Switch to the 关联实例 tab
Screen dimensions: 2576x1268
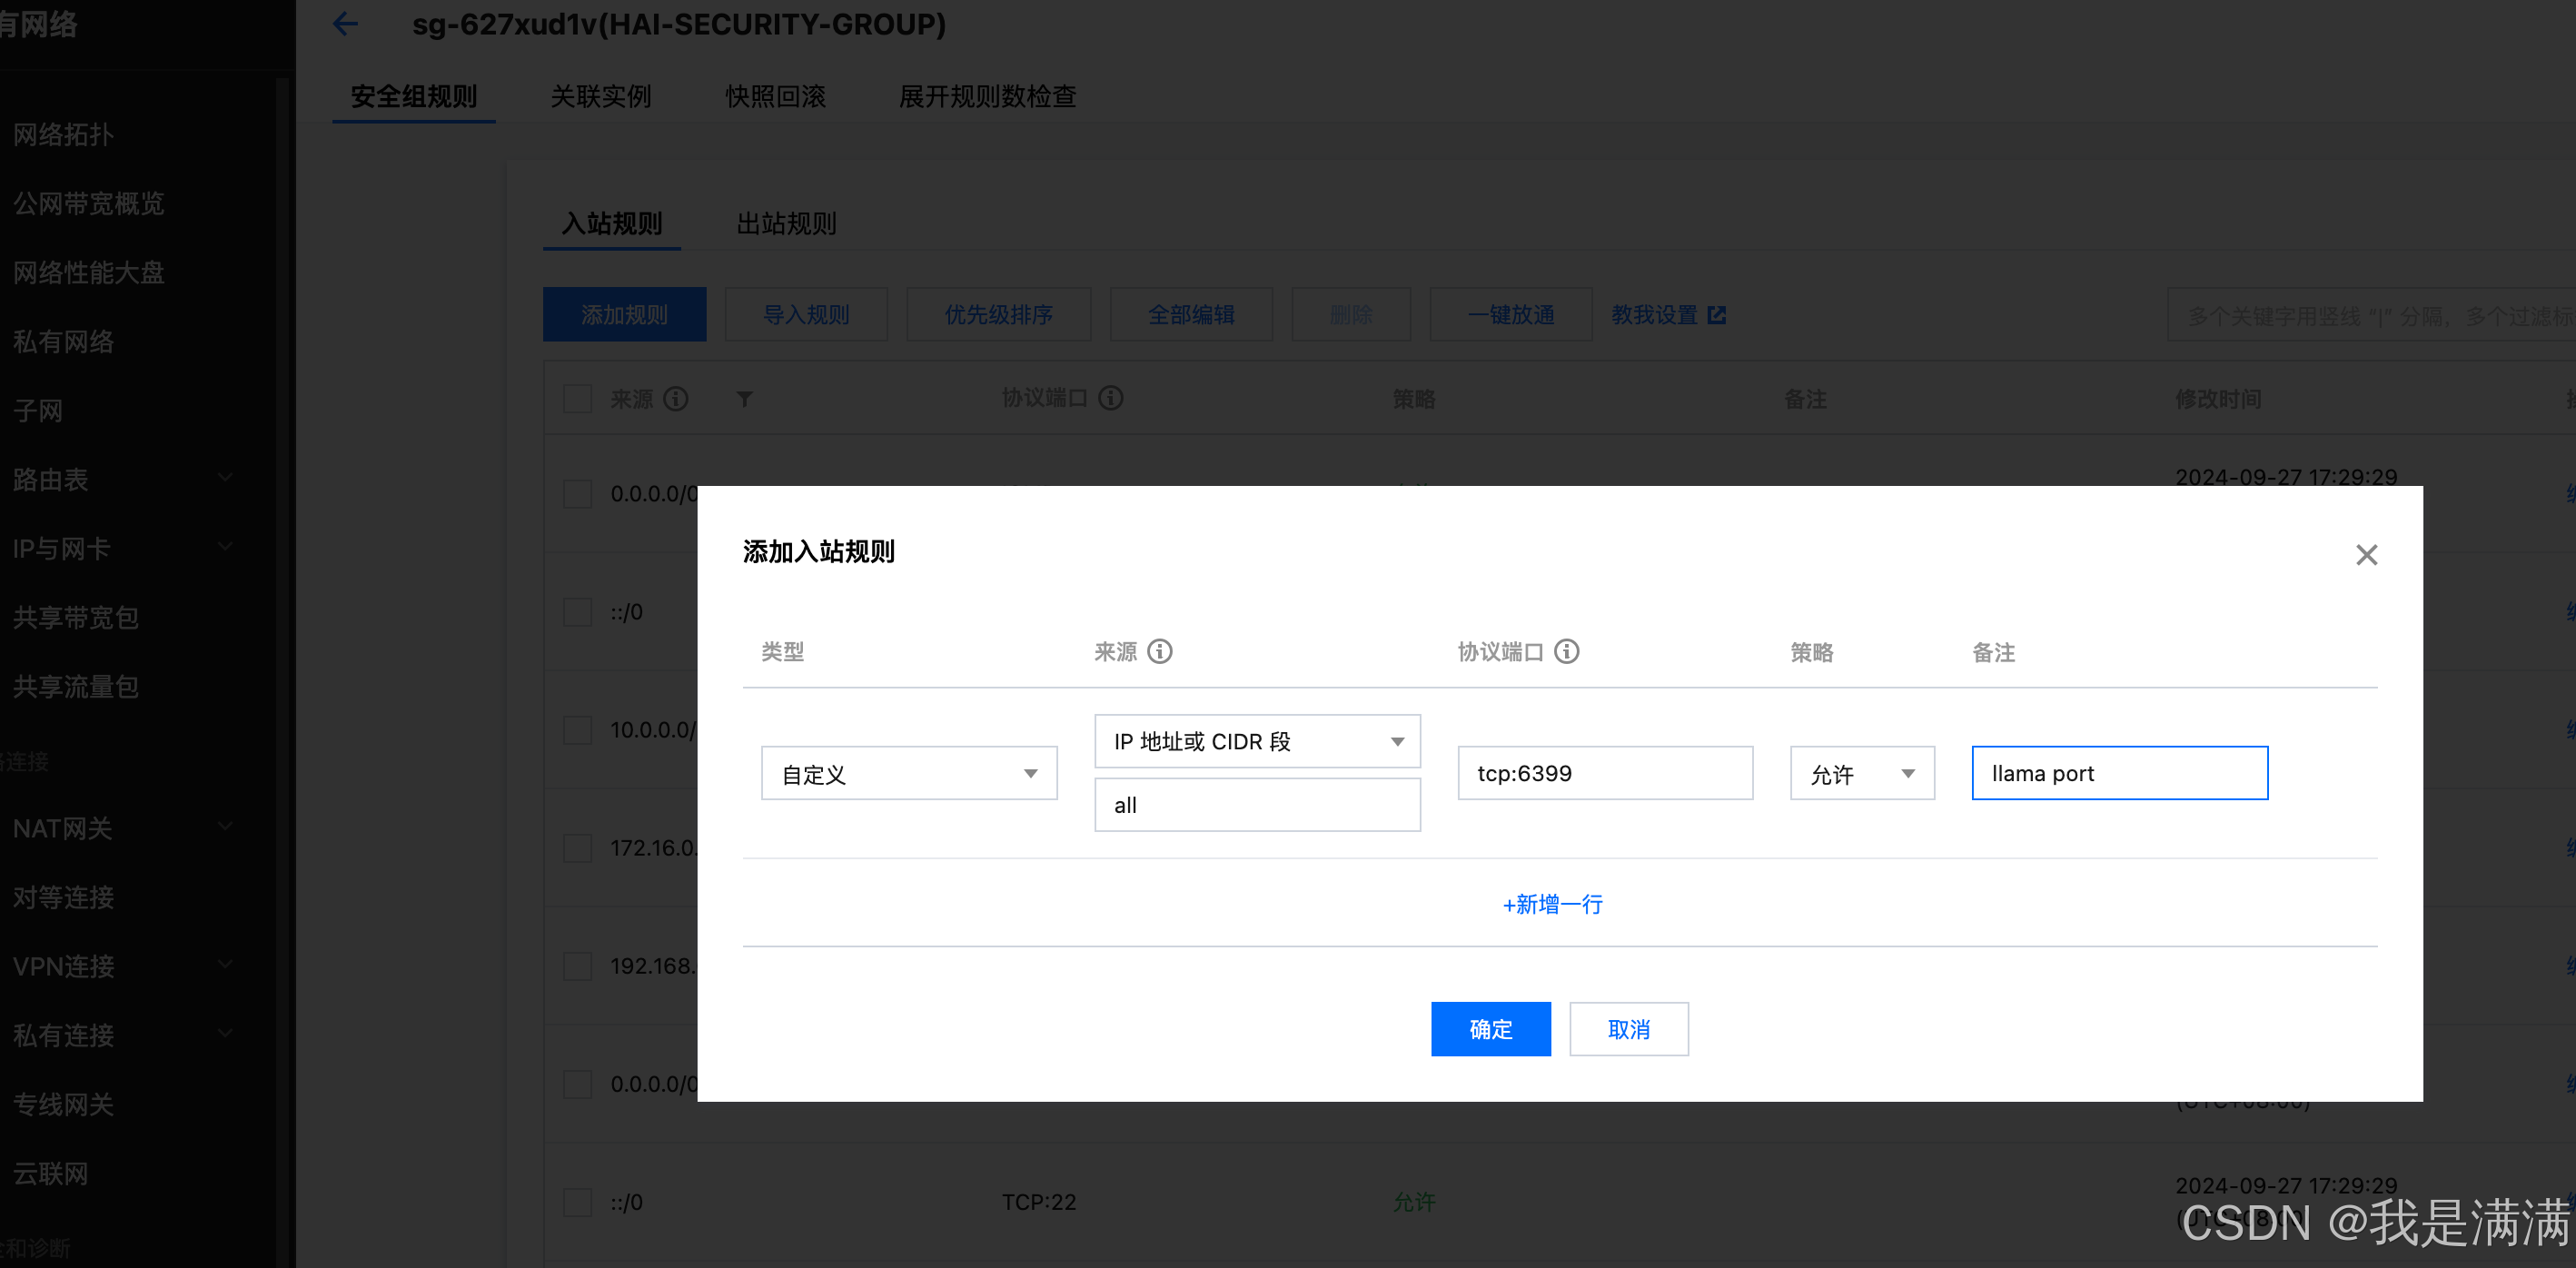pyautogui.click(x=600, y=97)
